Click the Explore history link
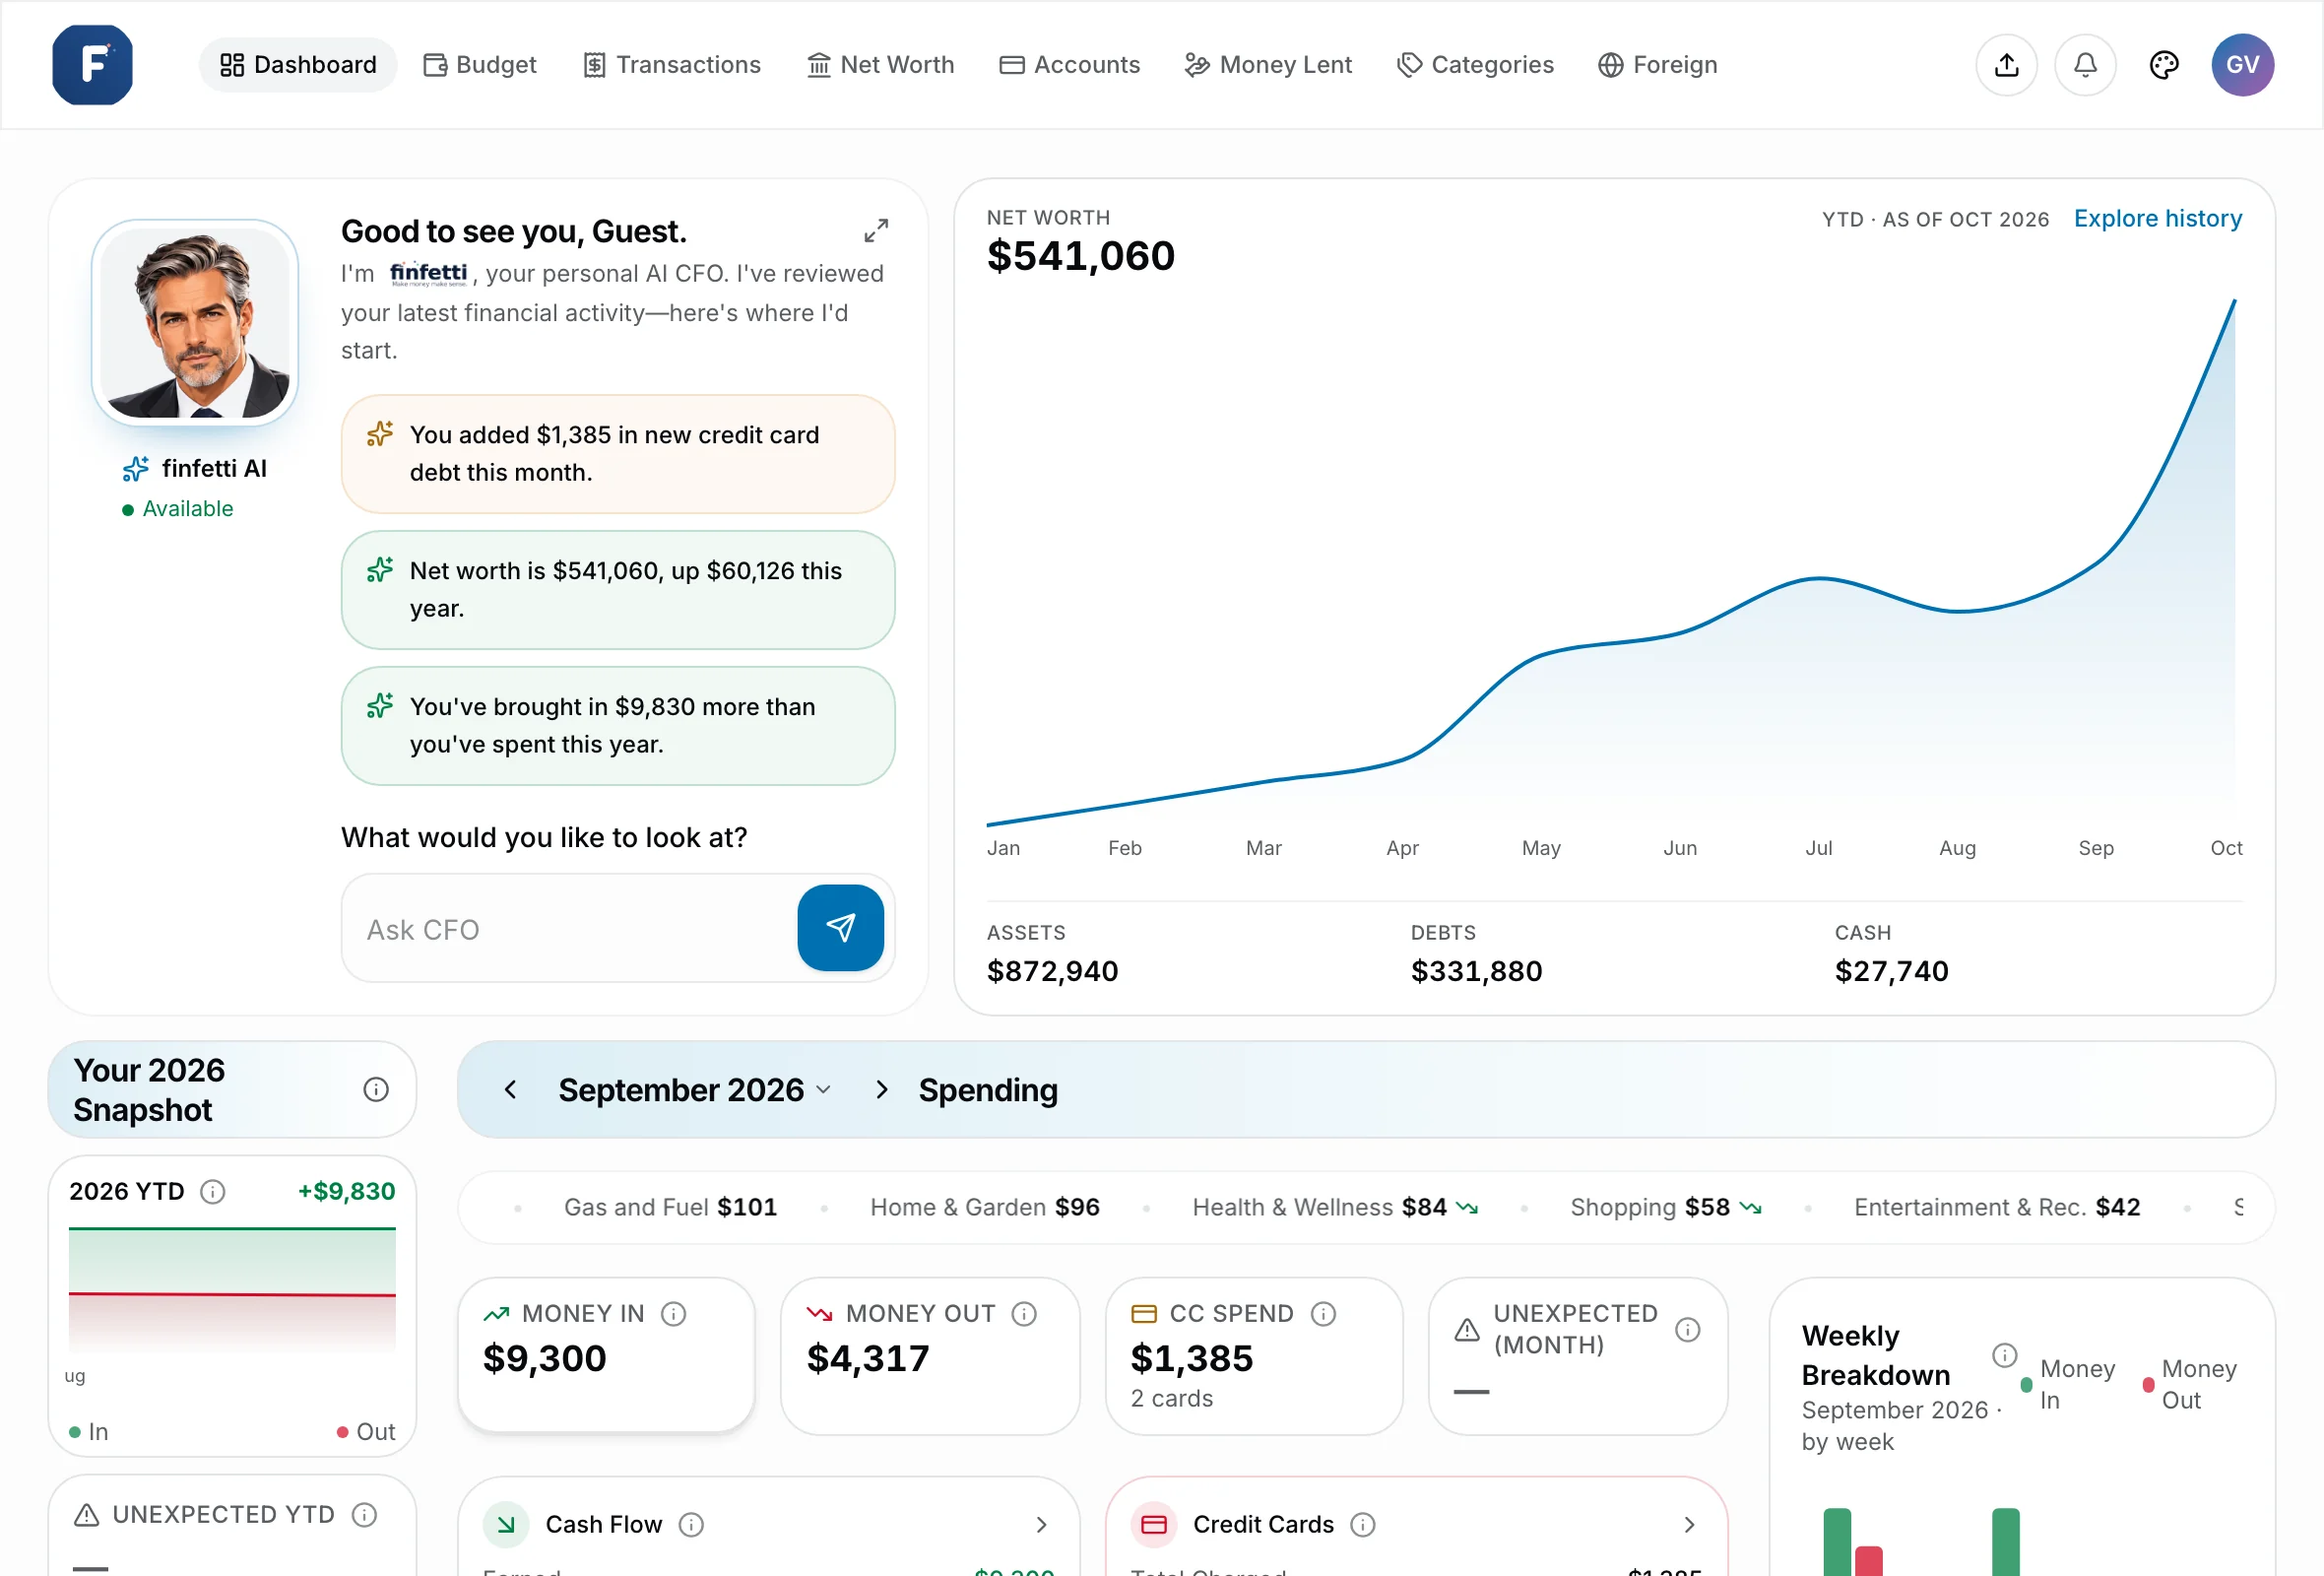2324x1576 pixels. pos(2157,219)
